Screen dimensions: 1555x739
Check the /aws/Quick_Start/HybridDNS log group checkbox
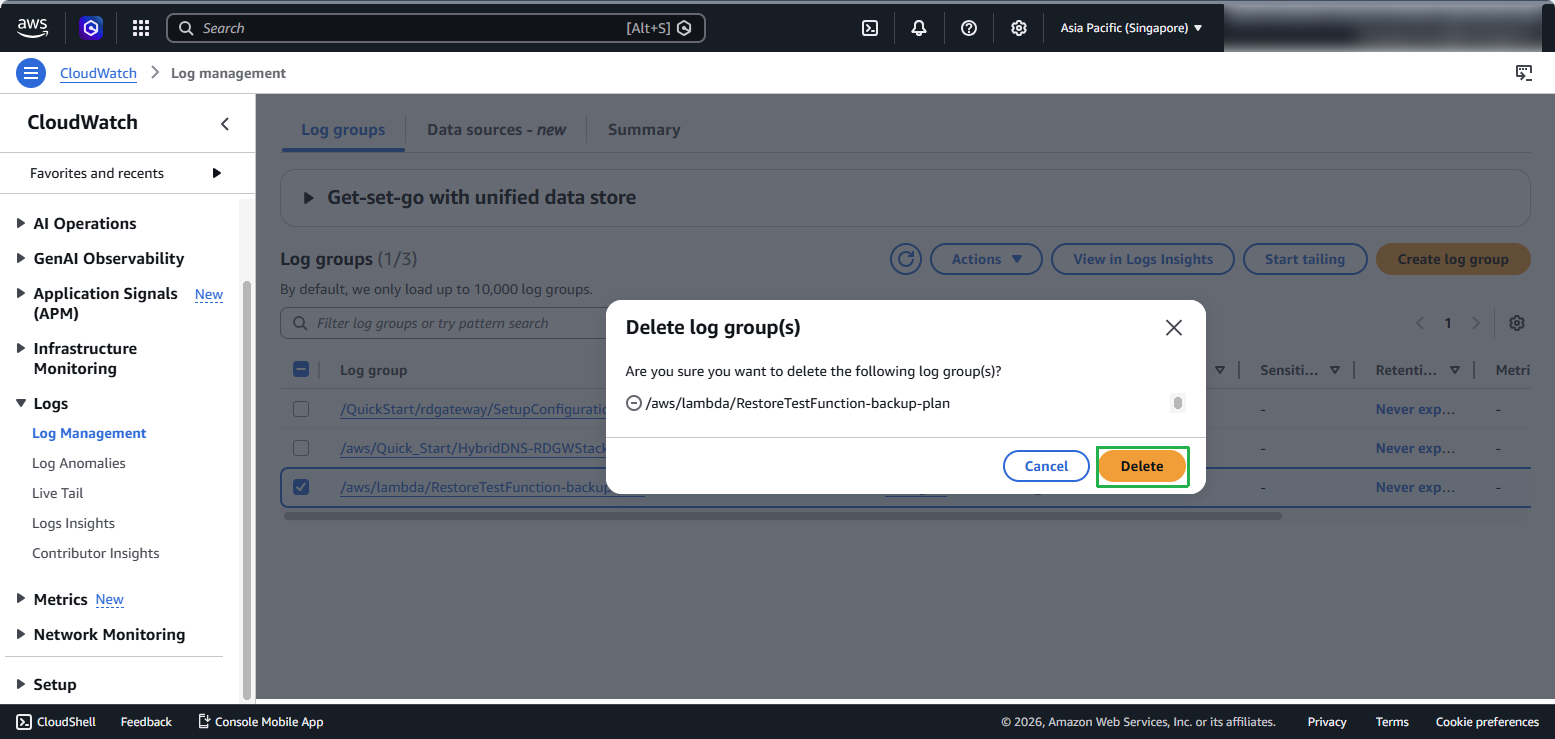(301, 448)
